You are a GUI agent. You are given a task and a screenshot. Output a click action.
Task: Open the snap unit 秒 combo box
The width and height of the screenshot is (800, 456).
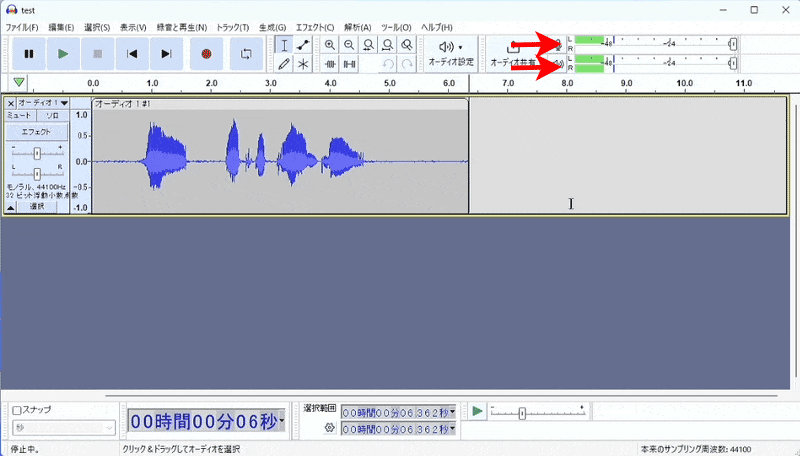click(x=64, y=427)
